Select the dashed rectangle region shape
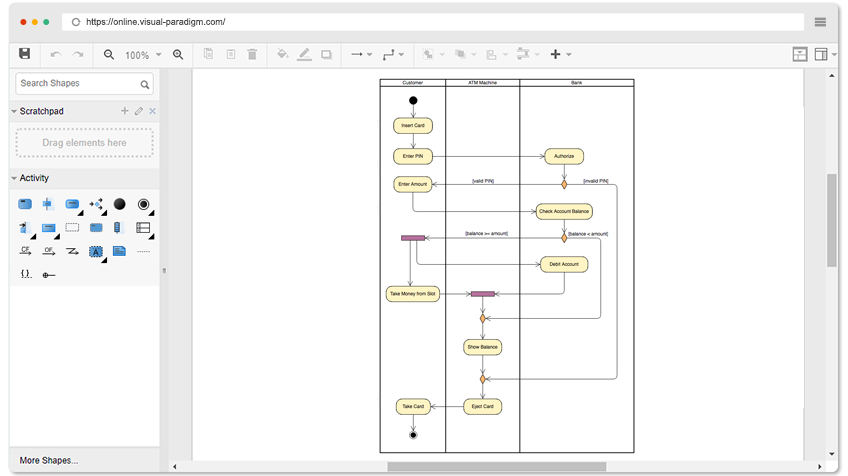 point(72,228)
